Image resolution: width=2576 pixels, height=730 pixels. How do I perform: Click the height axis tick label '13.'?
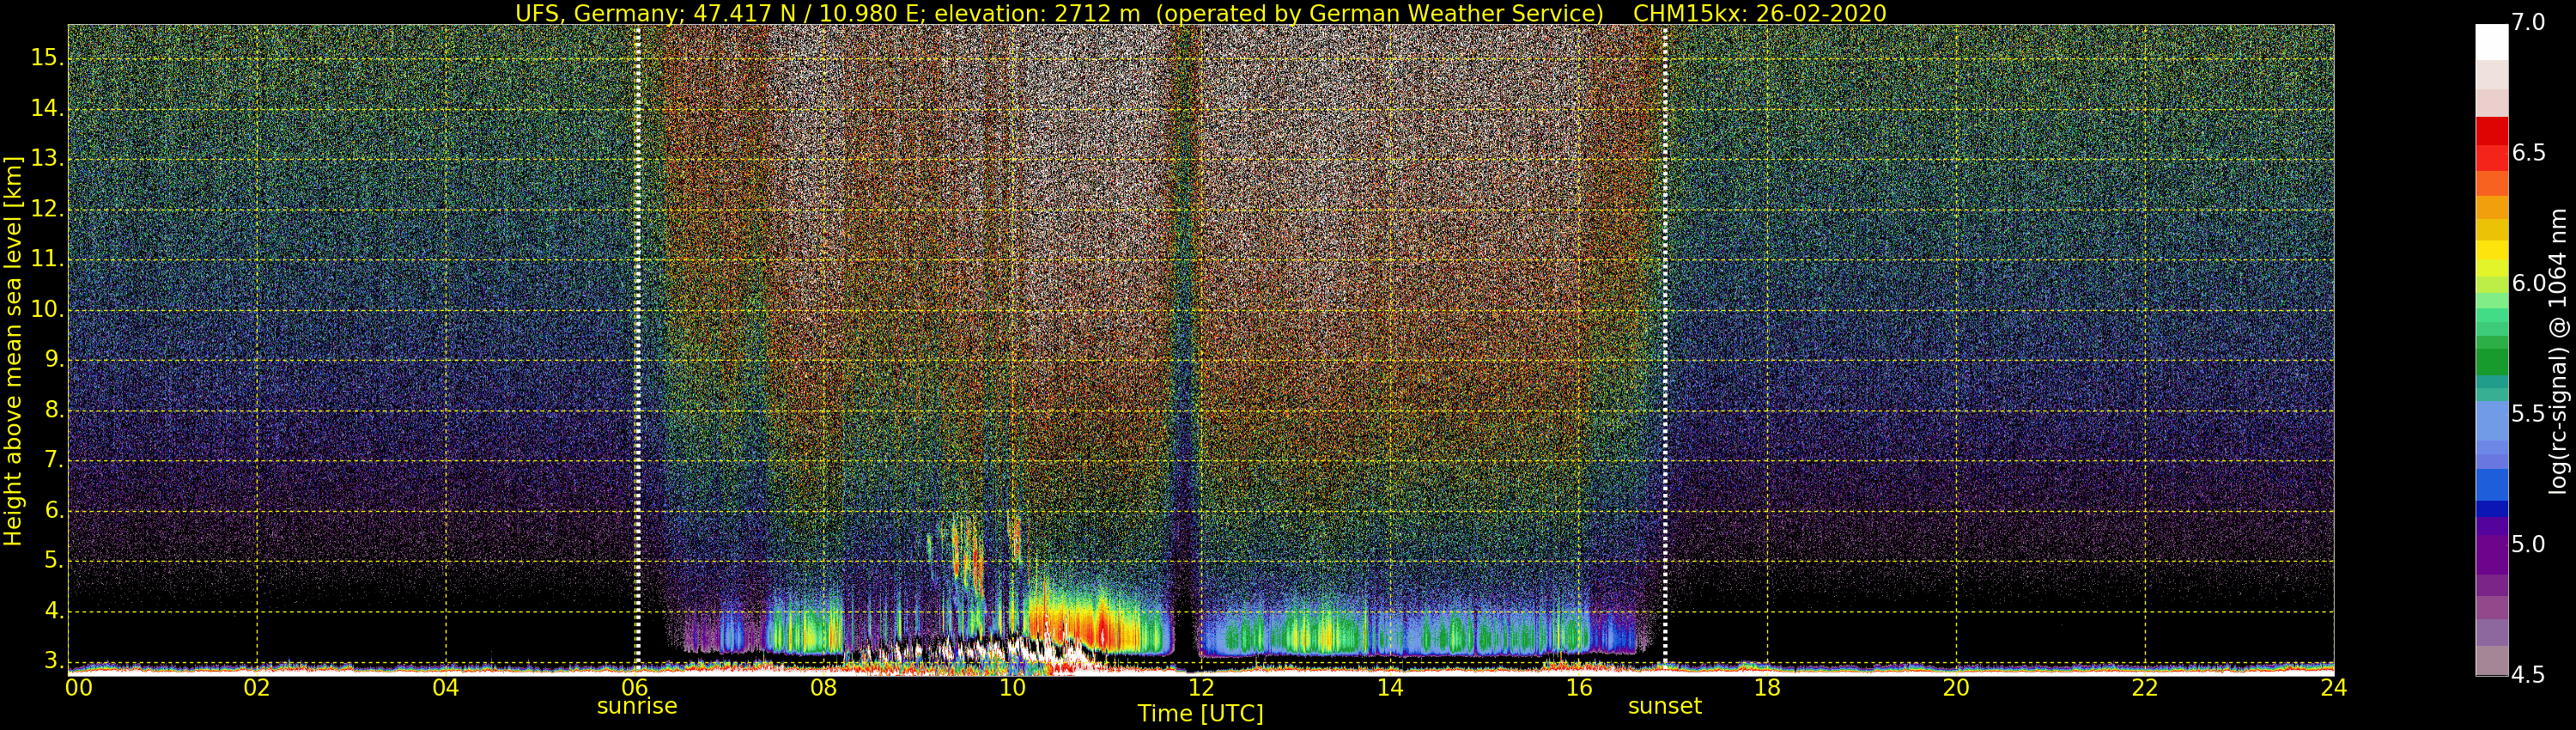[x=46, y=159]
